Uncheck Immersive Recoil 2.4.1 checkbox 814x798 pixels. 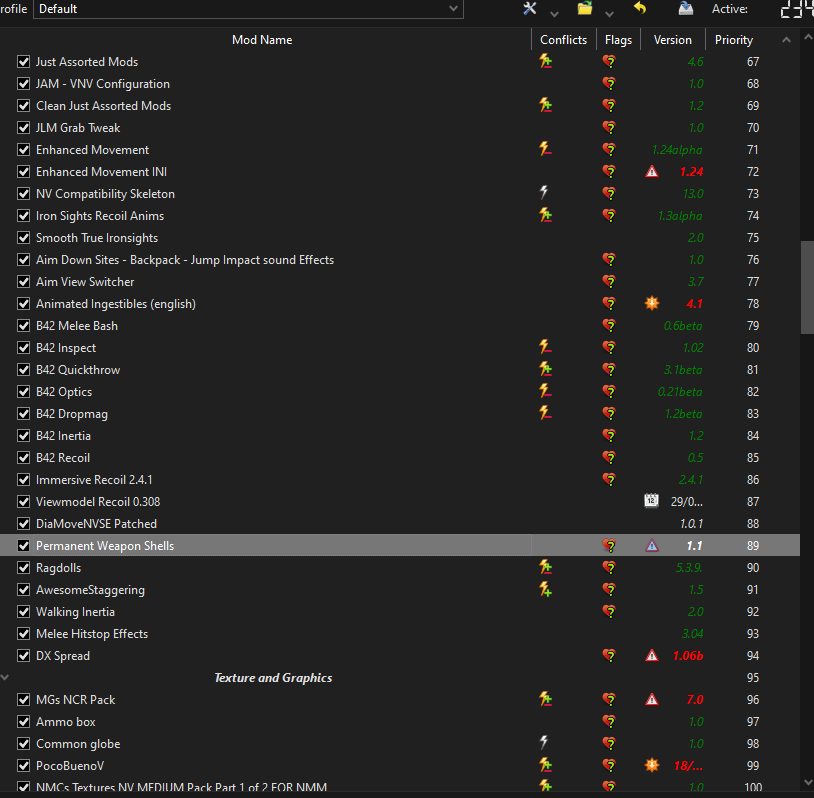[x=23, y=480]
